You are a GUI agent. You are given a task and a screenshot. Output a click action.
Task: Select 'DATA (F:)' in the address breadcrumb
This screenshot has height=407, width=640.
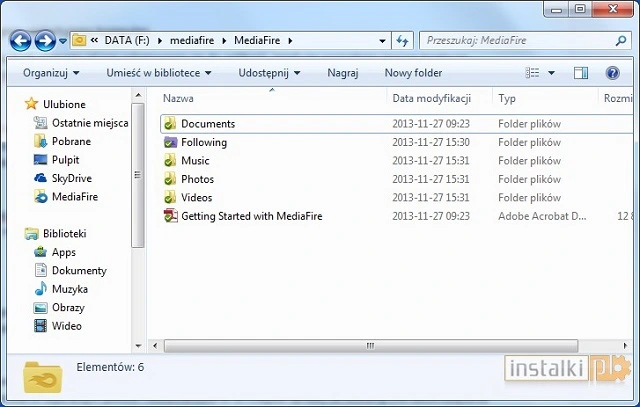[127, 40]
